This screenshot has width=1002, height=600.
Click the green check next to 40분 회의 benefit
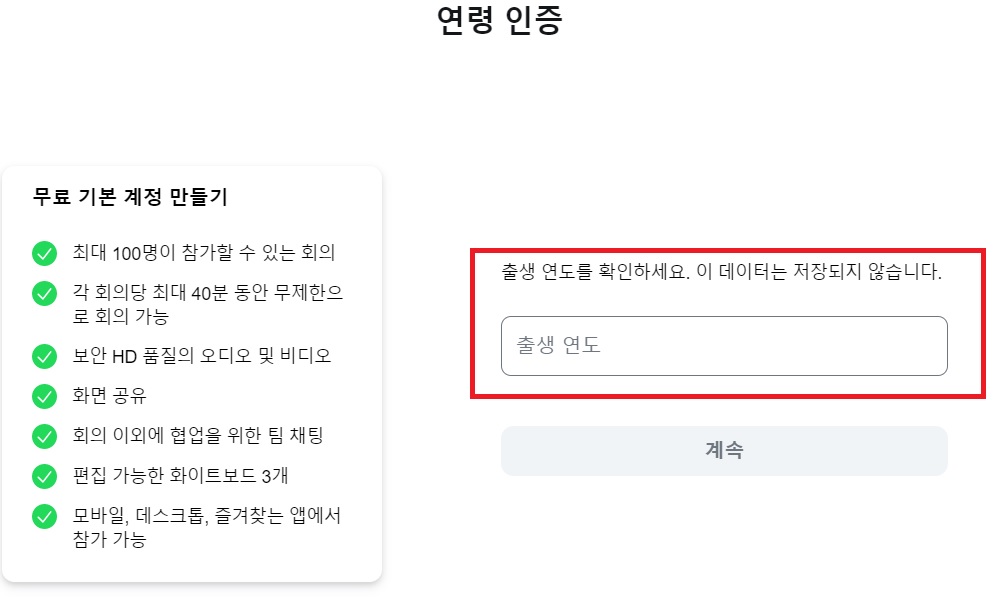44,291
